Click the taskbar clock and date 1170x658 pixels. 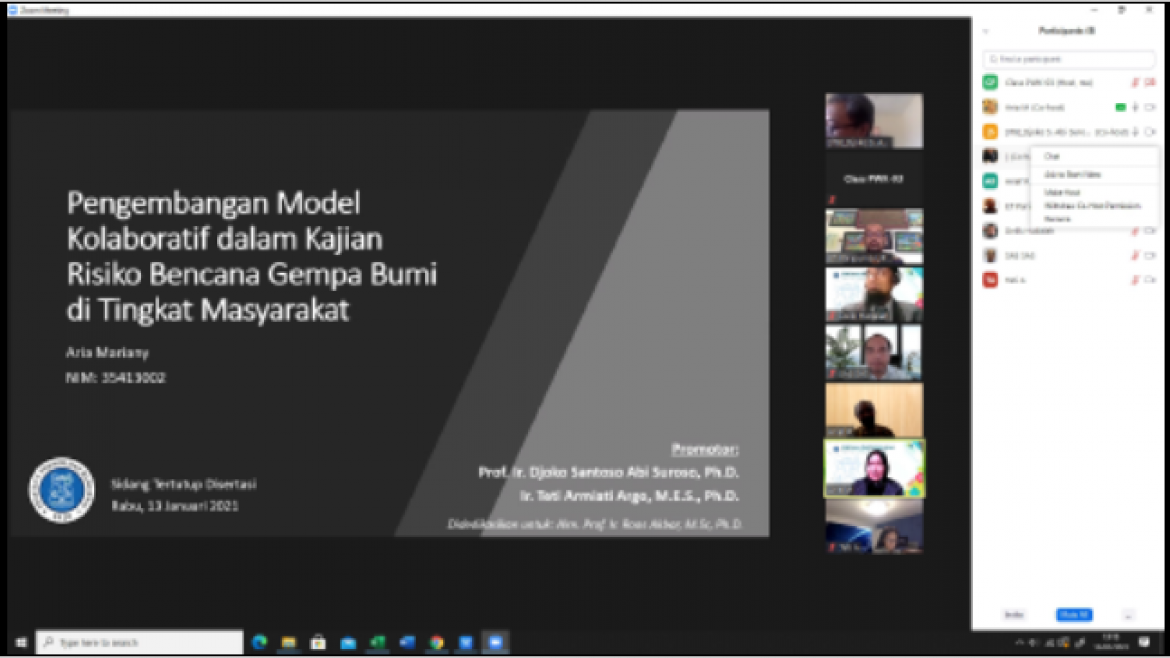click(x=1111, y=642)
